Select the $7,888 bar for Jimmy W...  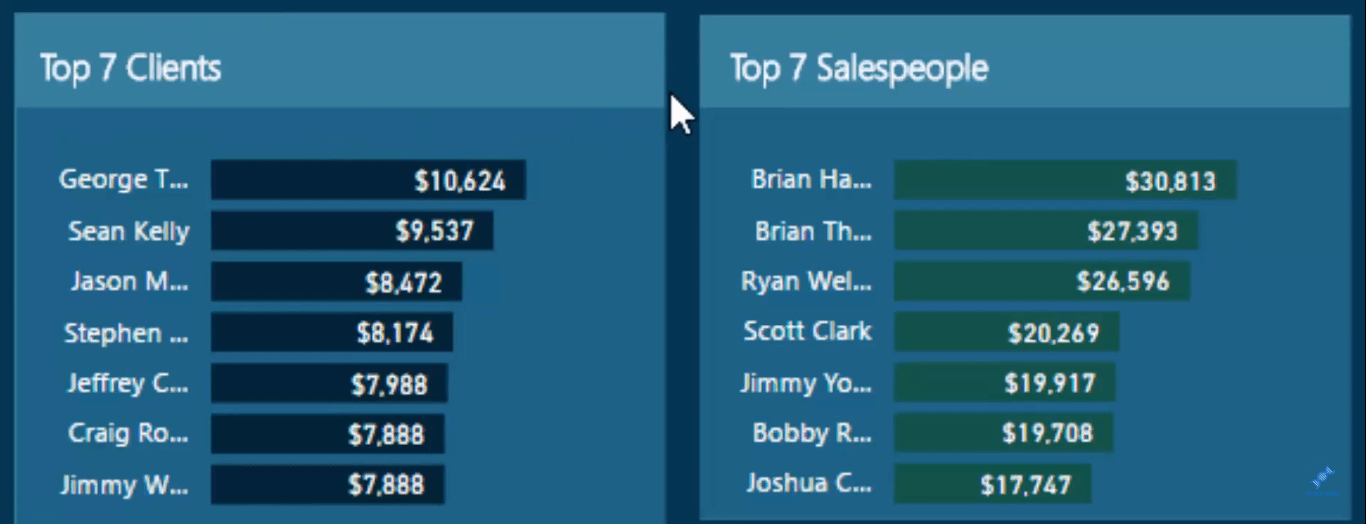328,485
